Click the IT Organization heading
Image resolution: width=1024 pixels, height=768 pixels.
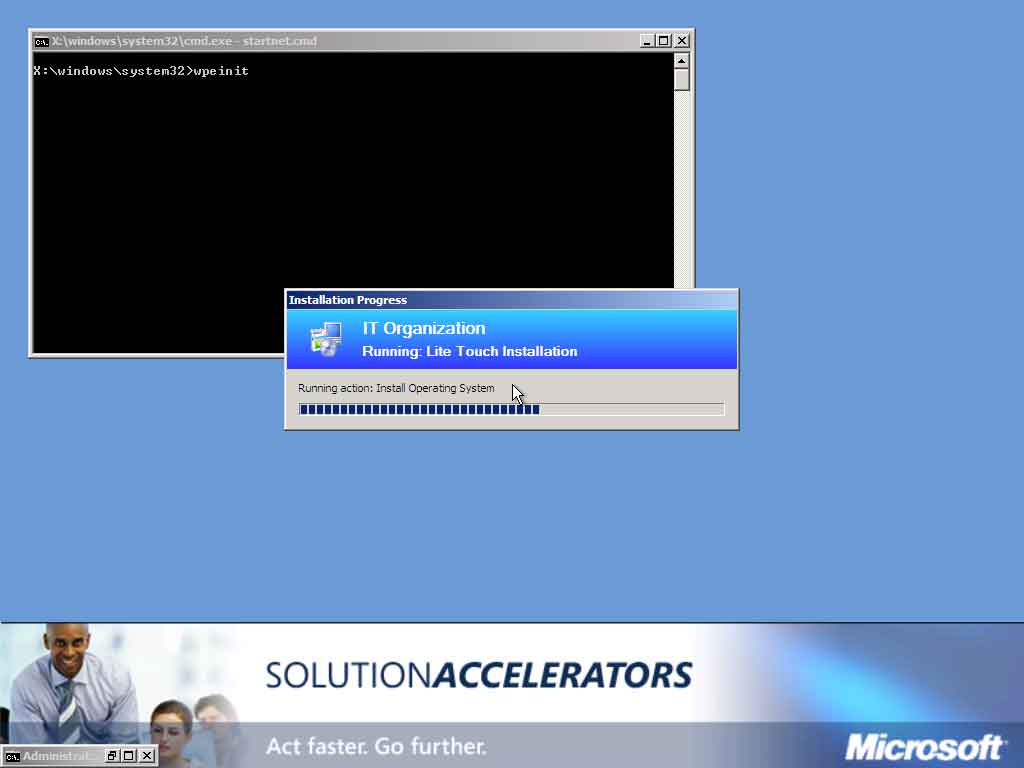coord(424,328)
